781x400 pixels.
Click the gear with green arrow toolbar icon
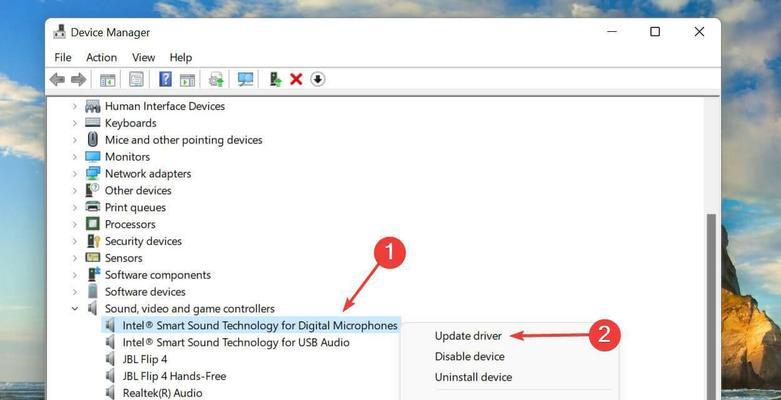tap(216, 79)
